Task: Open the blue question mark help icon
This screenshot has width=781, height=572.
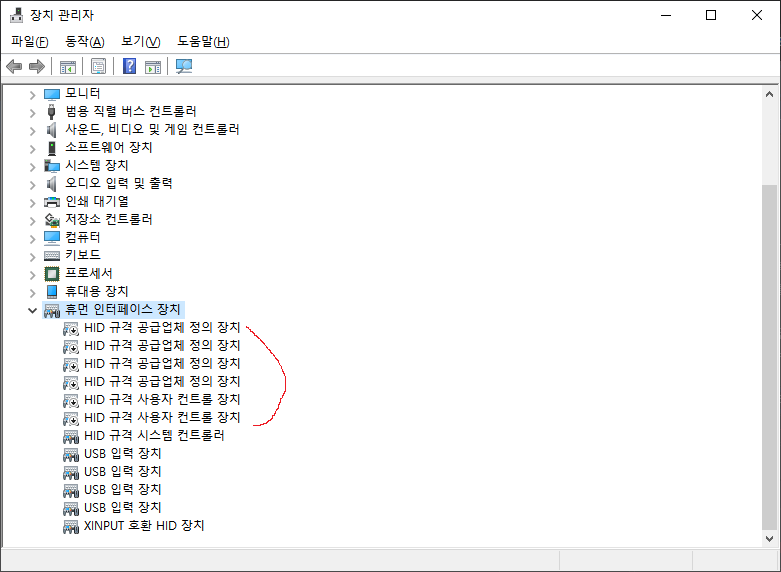Action: (130, 66)
